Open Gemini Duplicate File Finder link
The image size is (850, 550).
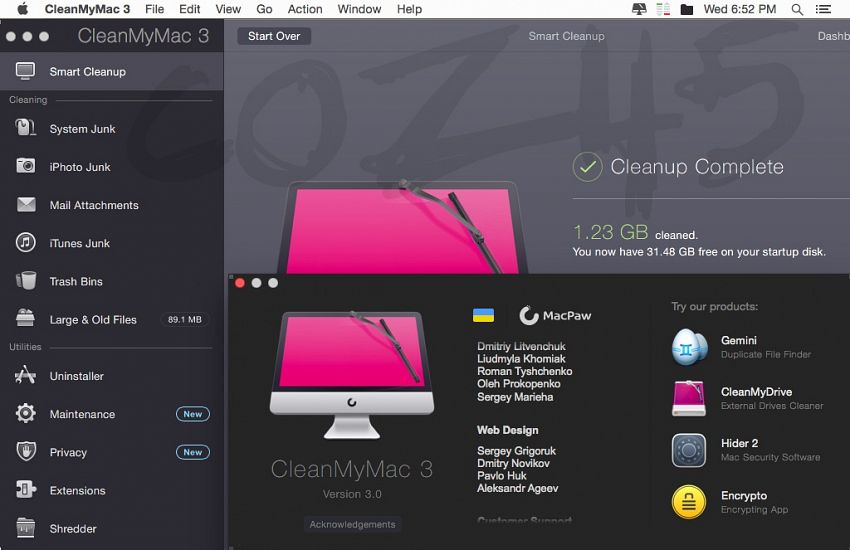[765, 347]
